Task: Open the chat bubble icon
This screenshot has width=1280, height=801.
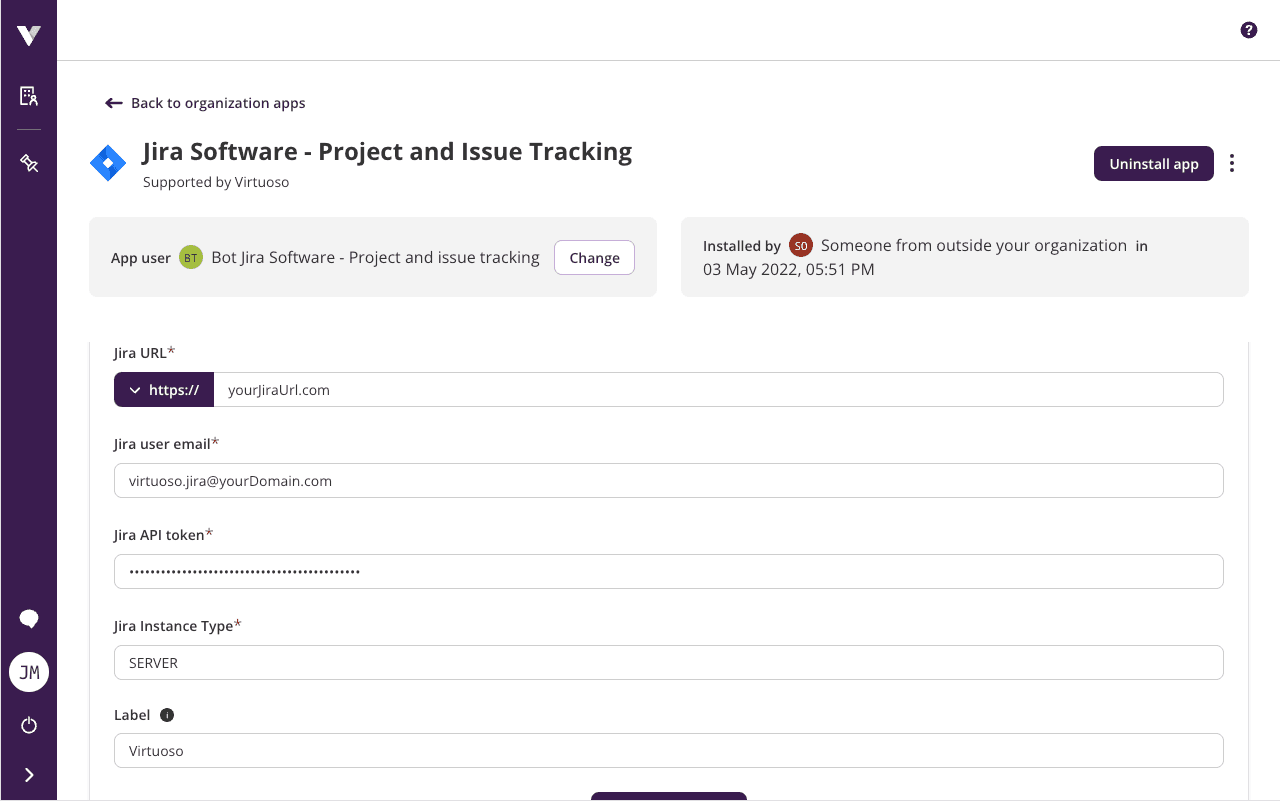Action: point(28,618)
